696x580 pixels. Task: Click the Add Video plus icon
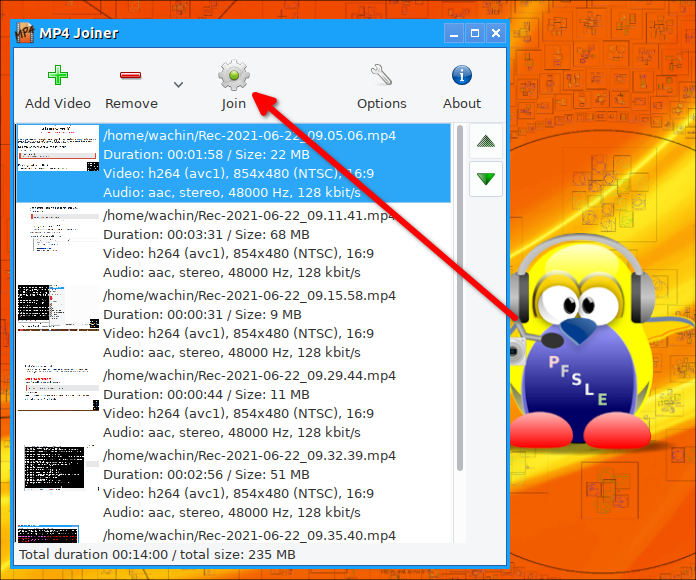point(58,75)
